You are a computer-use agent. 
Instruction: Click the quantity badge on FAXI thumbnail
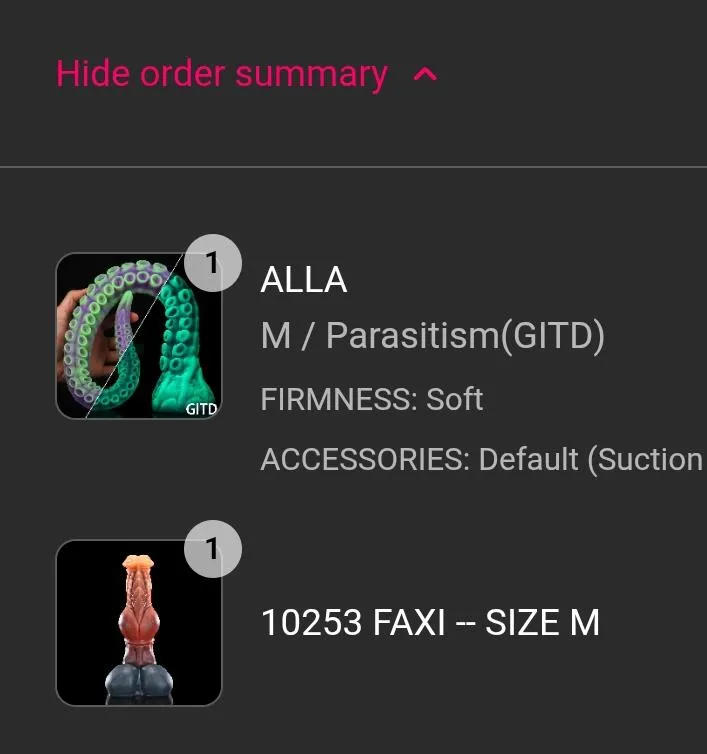(x=212, y=549)
